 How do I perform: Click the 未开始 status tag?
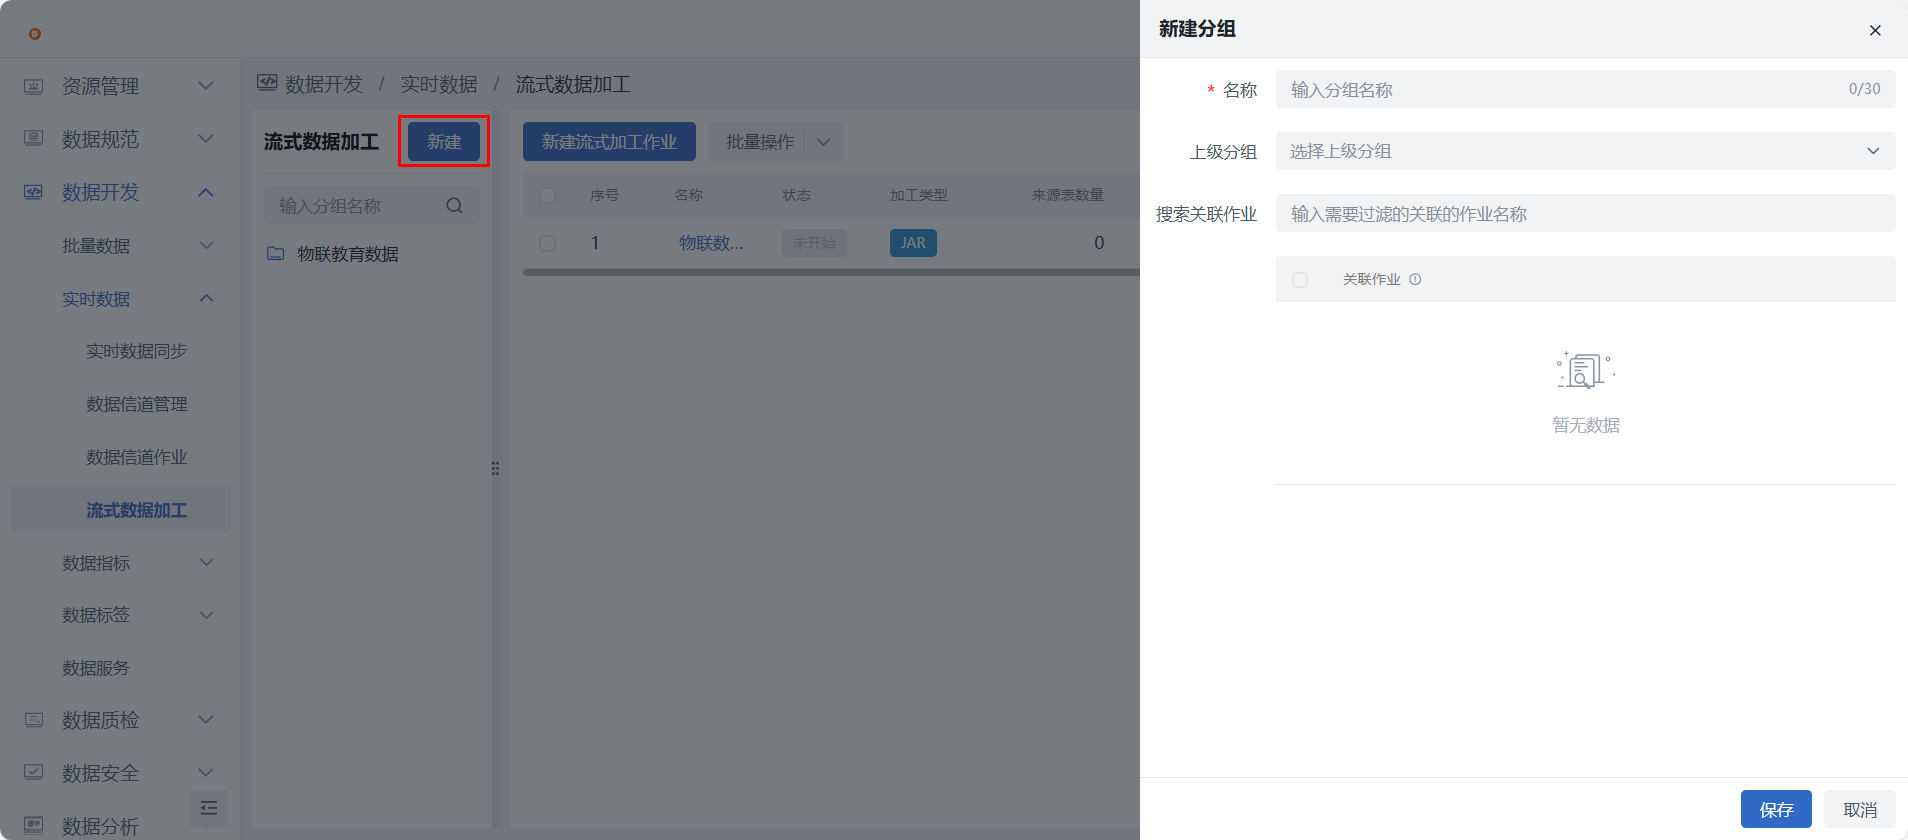814,243
